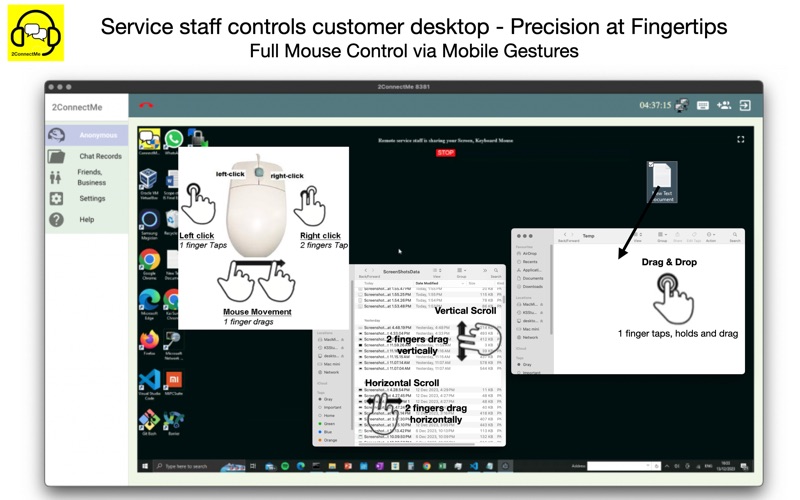Click the Search icon in the Temp Finder toolbar

tap(735, 235)
